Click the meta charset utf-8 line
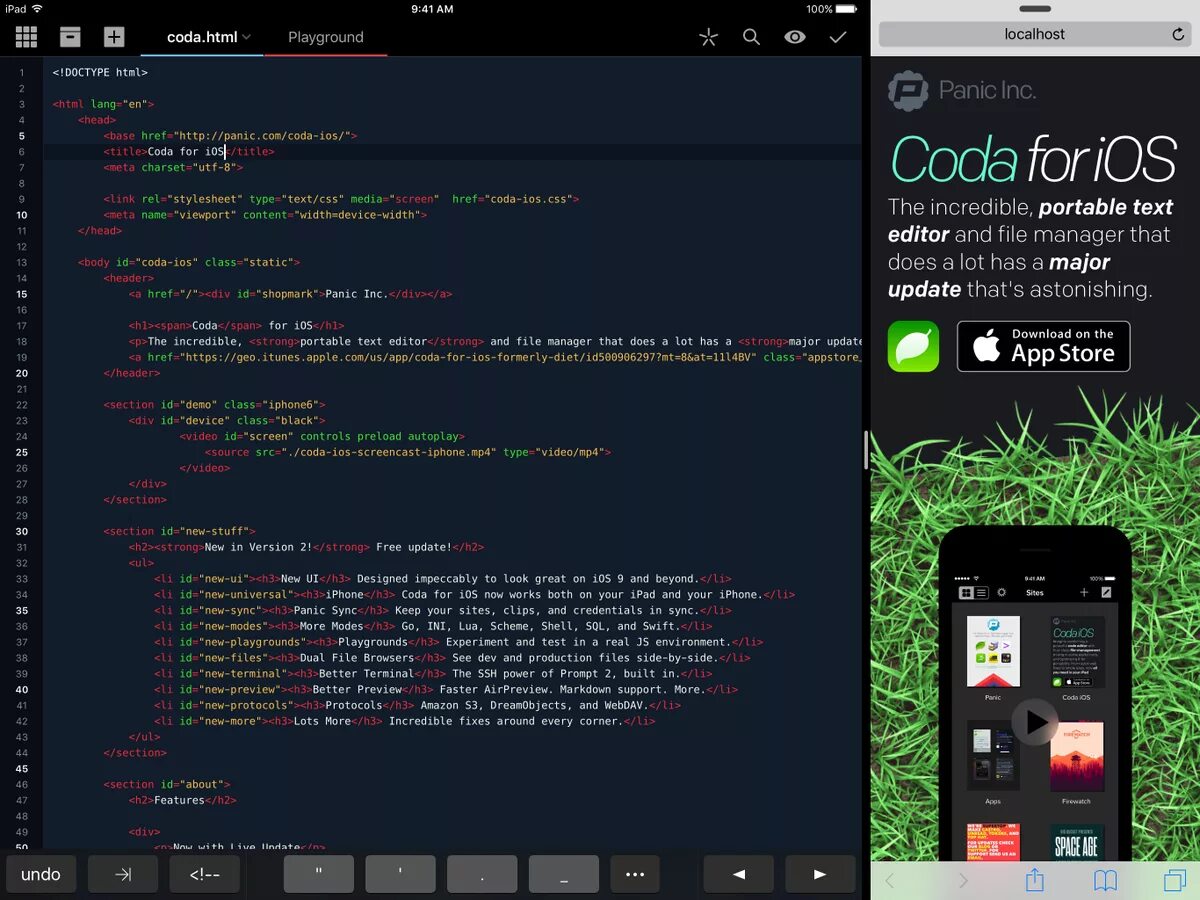This screenshot has height=900, width=1200. [172, 167]
